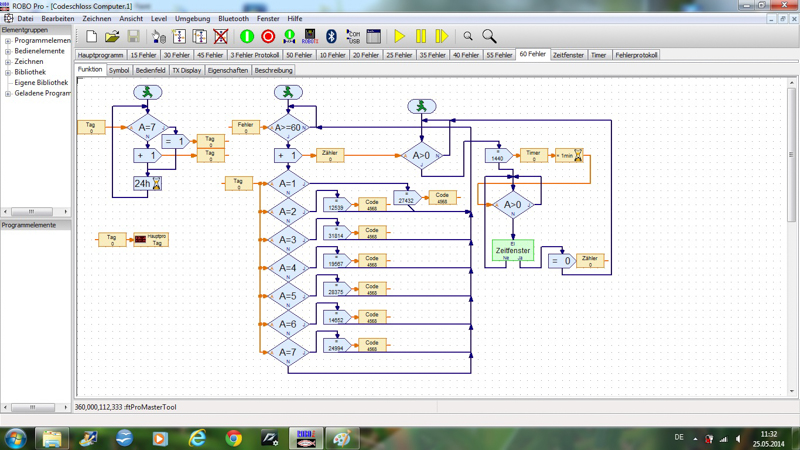The image size is (800, 450).
Task: Select the green Zeitfenster subprogram block
Action: (512, 249)
